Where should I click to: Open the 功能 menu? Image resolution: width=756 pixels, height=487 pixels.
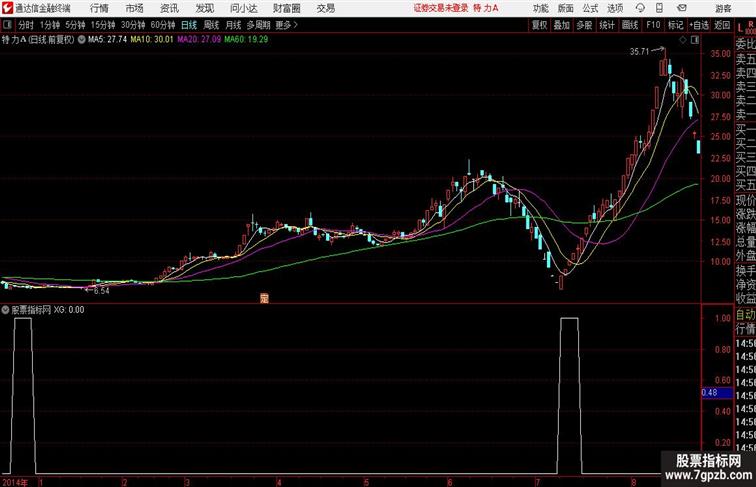pyautogui.click(x=540, y=8)
